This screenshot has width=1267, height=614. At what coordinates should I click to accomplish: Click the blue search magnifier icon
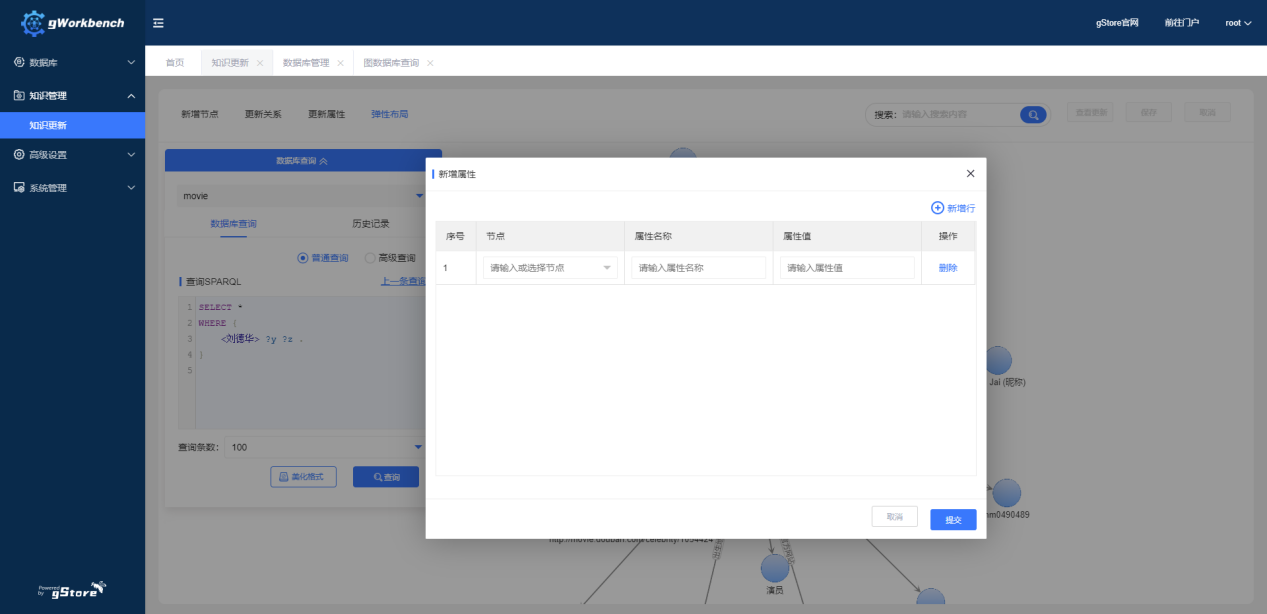(x=1032, y=114)
